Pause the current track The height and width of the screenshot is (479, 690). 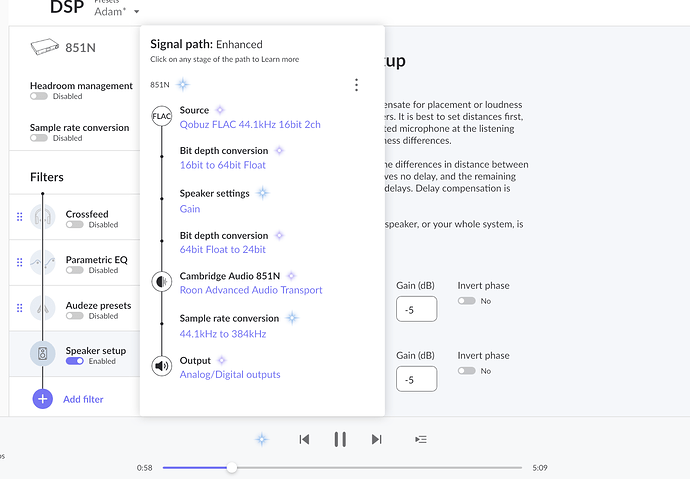pyautogui.click(x=340, y=439)
